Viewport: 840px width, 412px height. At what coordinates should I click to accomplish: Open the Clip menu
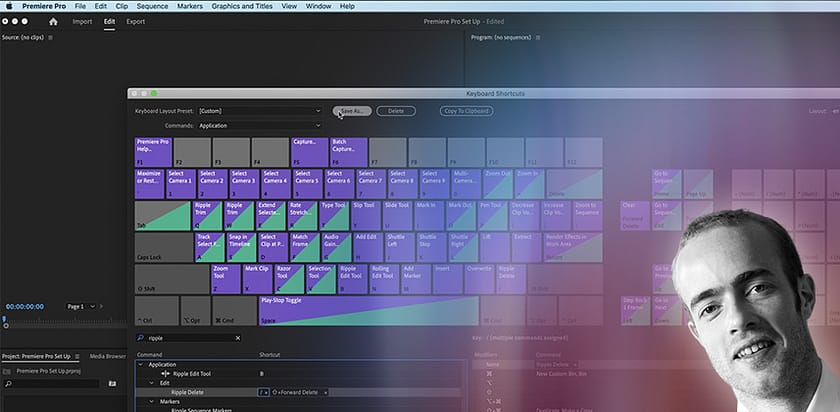(x=122, y=6)
